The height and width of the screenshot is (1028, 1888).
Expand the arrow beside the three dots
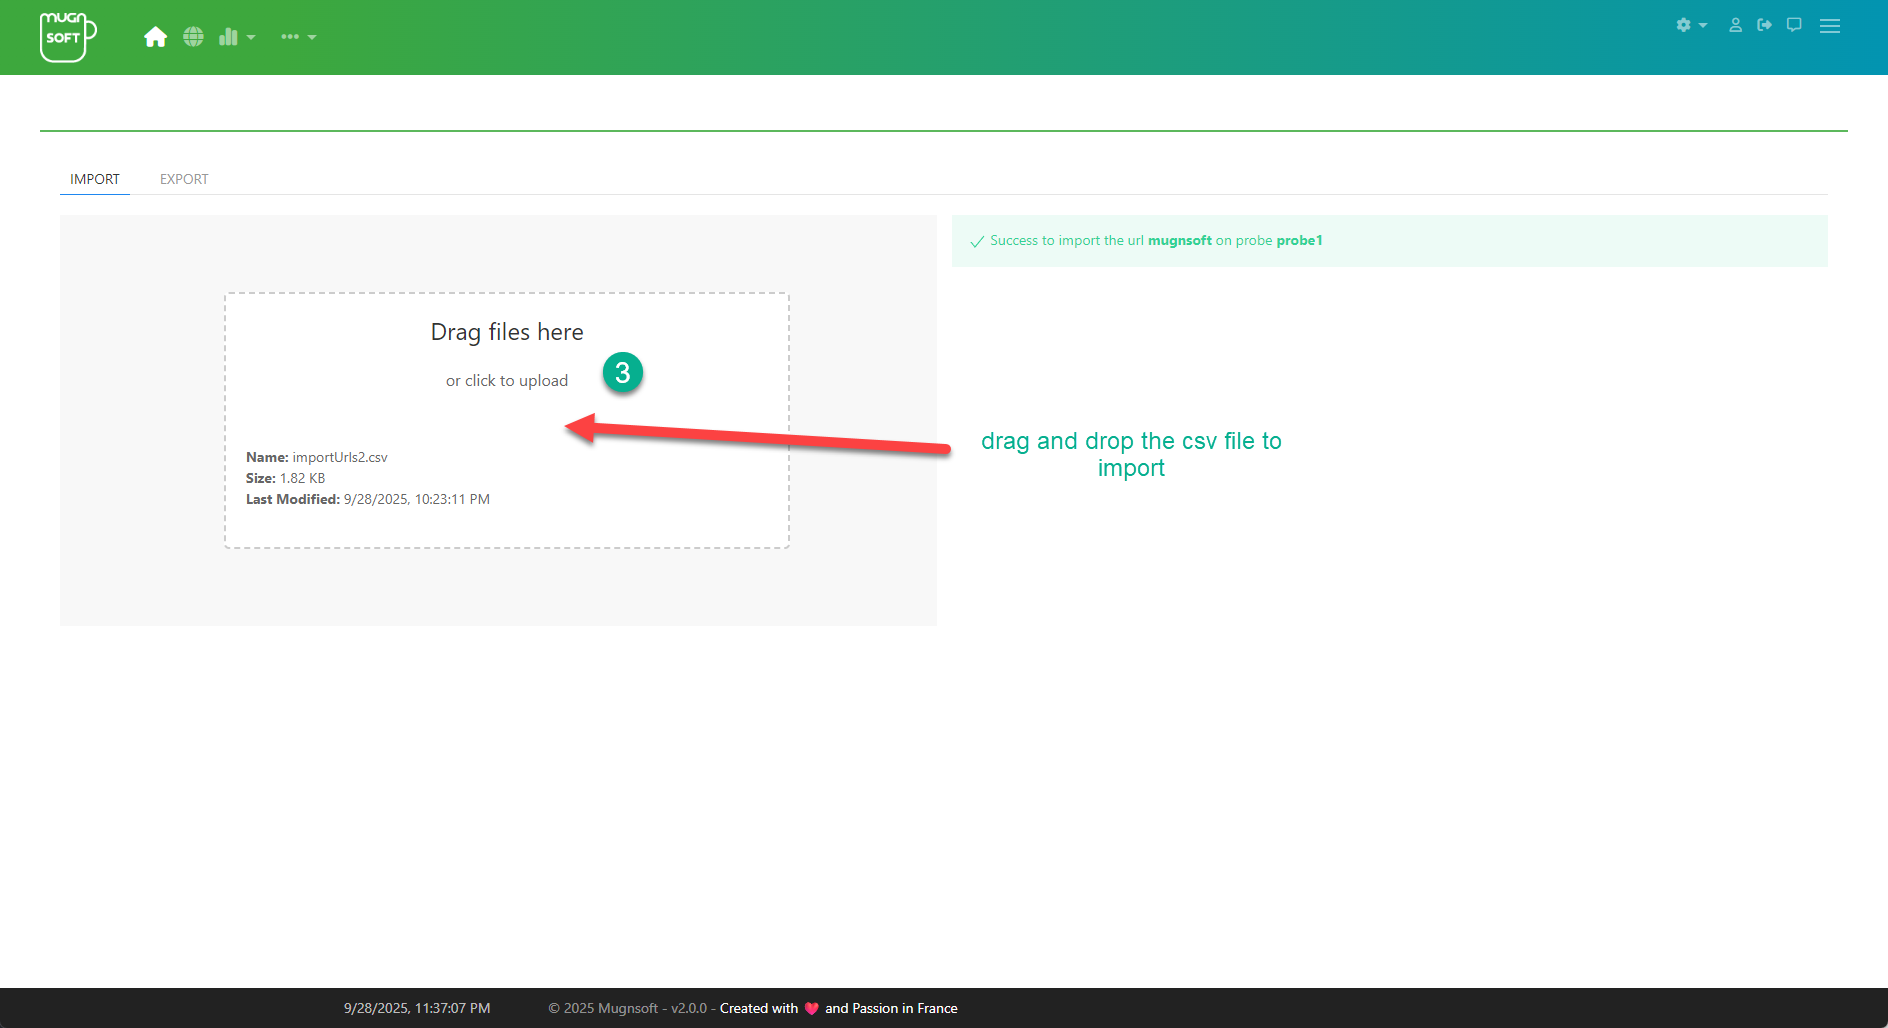pyautogui.click(x=312, y=37)
